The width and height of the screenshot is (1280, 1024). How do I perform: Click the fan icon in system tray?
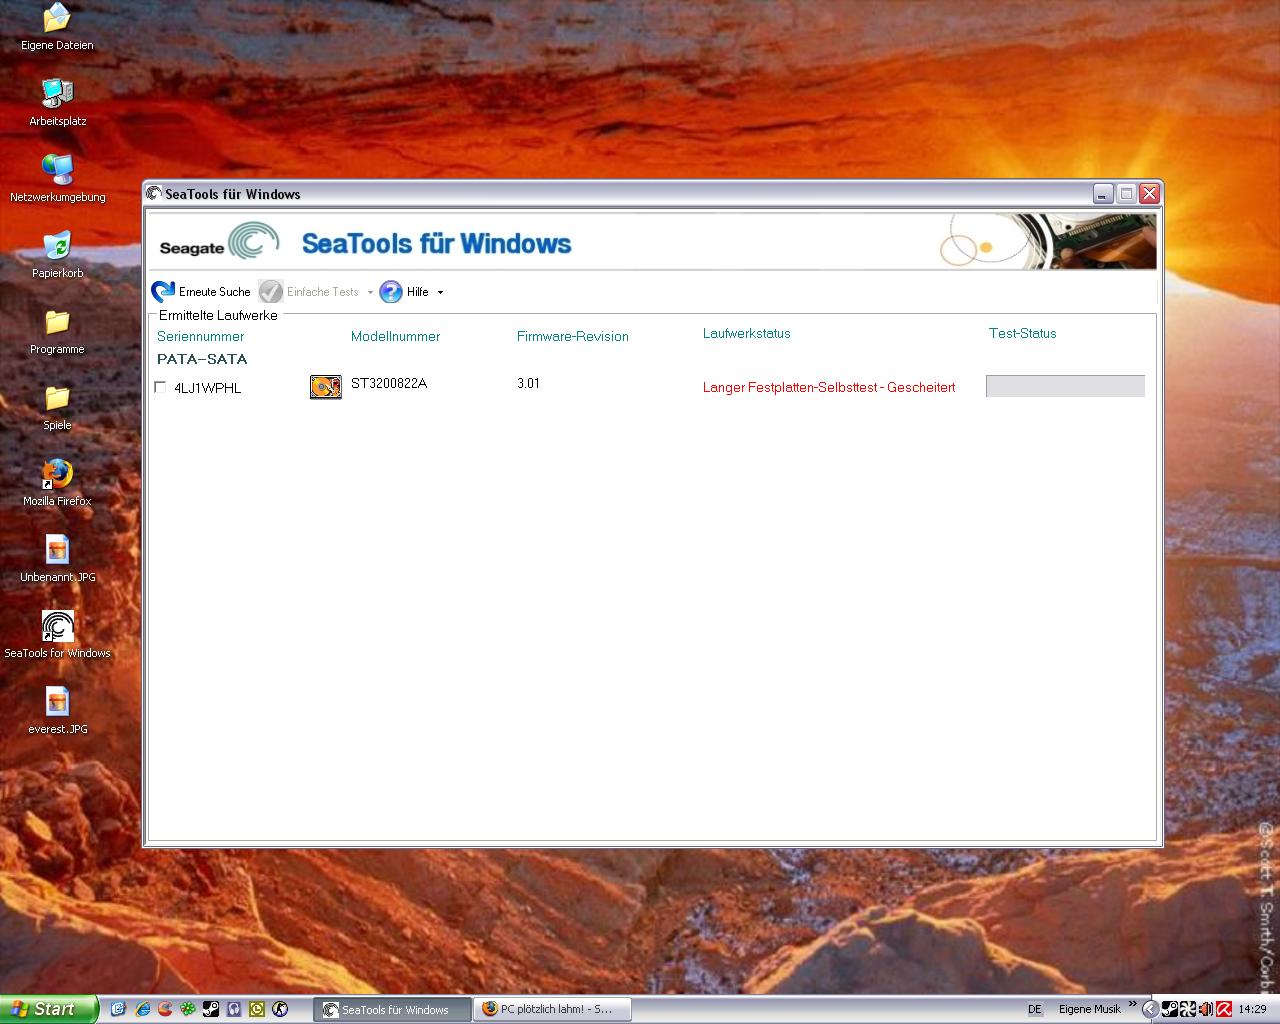(x=1188, y=1009)
